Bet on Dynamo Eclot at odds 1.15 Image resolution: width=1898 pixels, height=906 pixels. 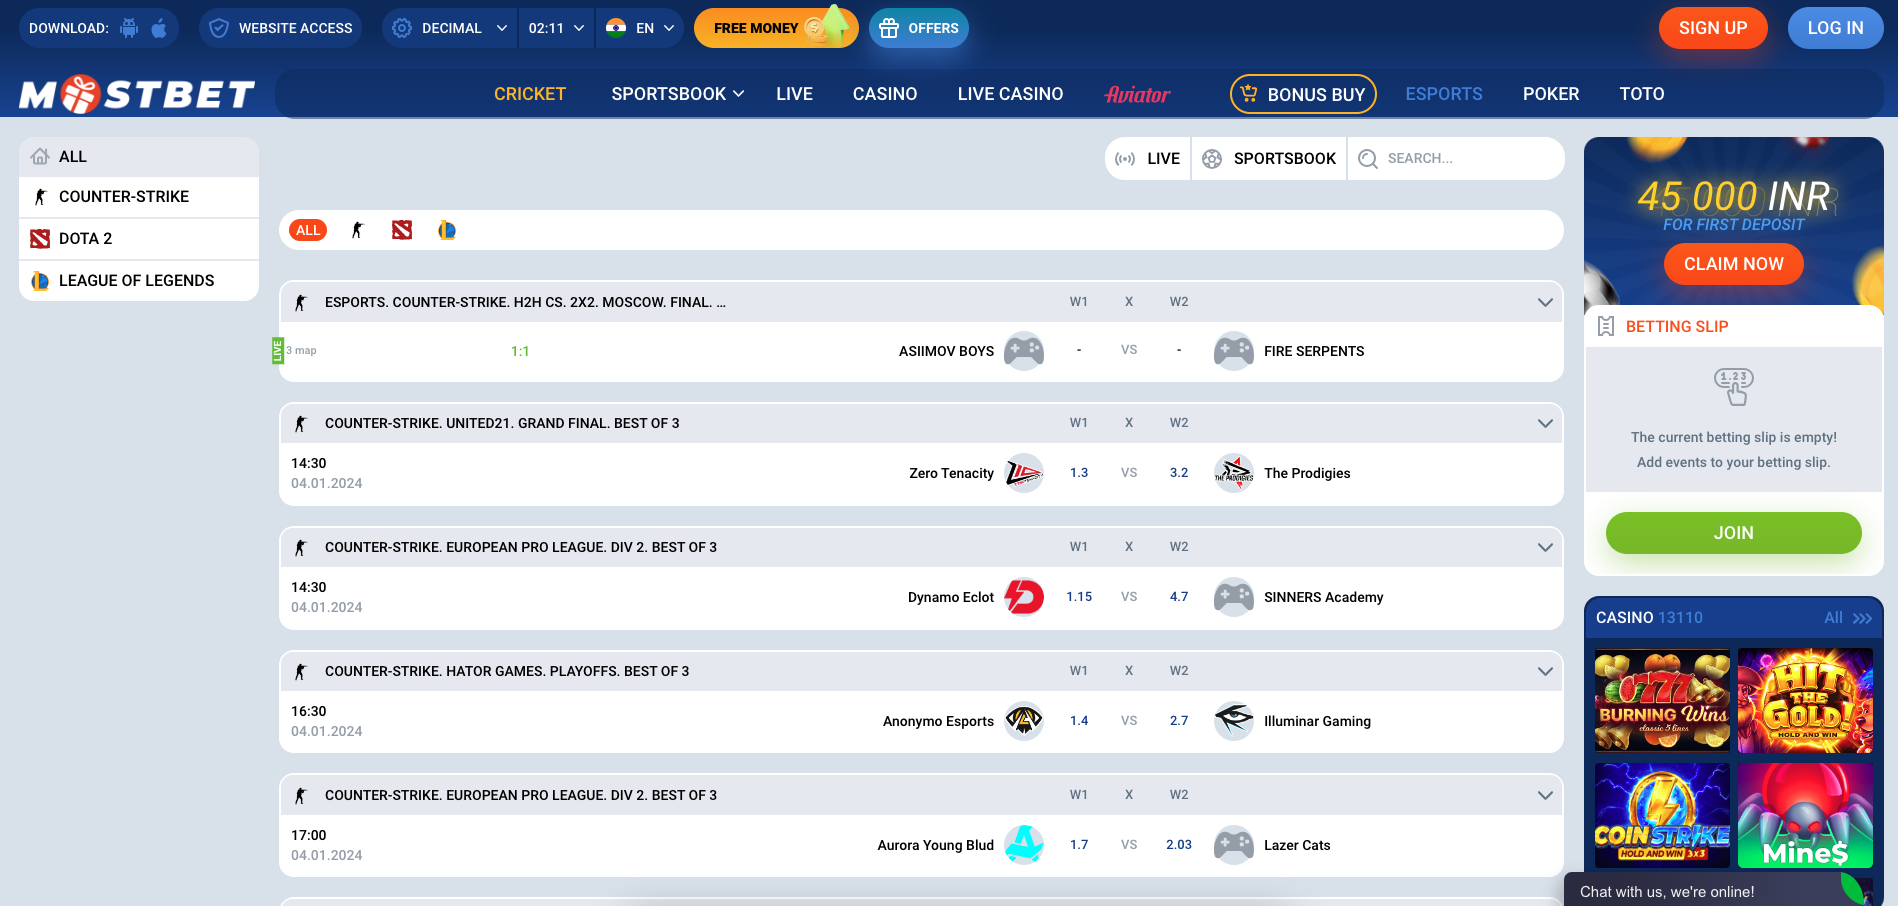[1079, 597]
